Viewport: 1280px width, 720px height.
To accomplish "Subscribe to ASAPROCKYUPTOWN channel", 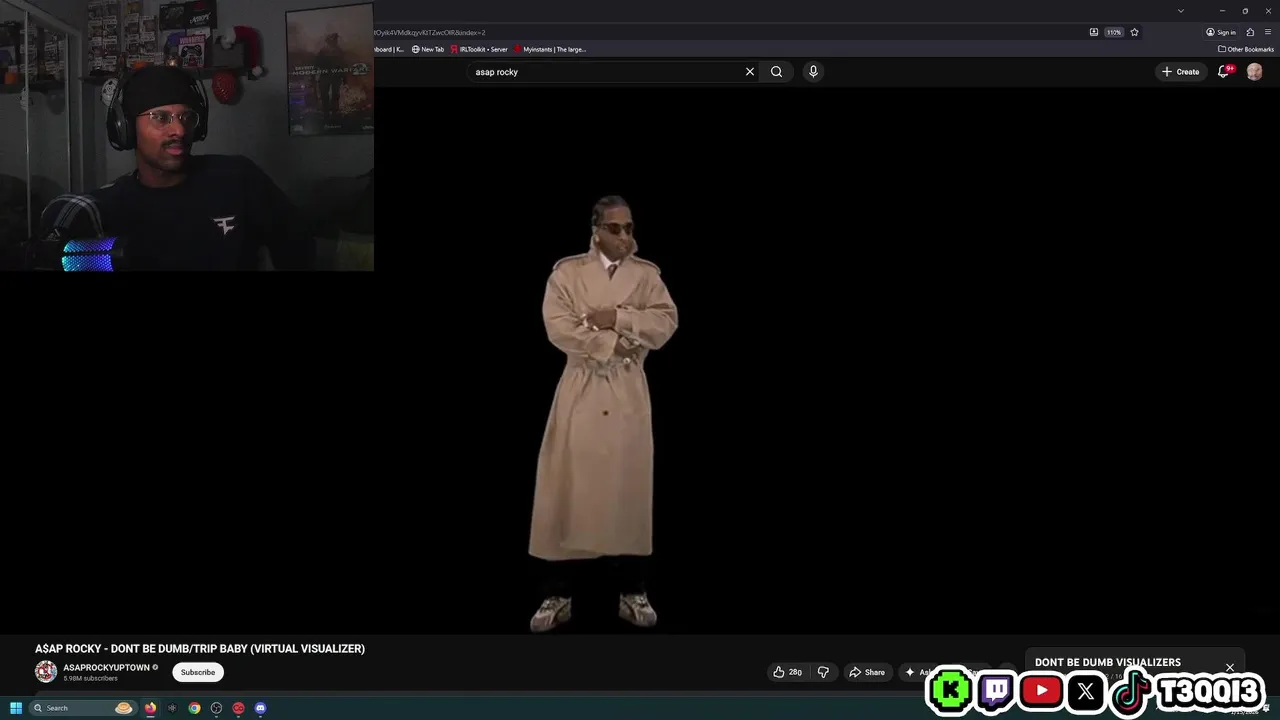I will coord(198,672).
